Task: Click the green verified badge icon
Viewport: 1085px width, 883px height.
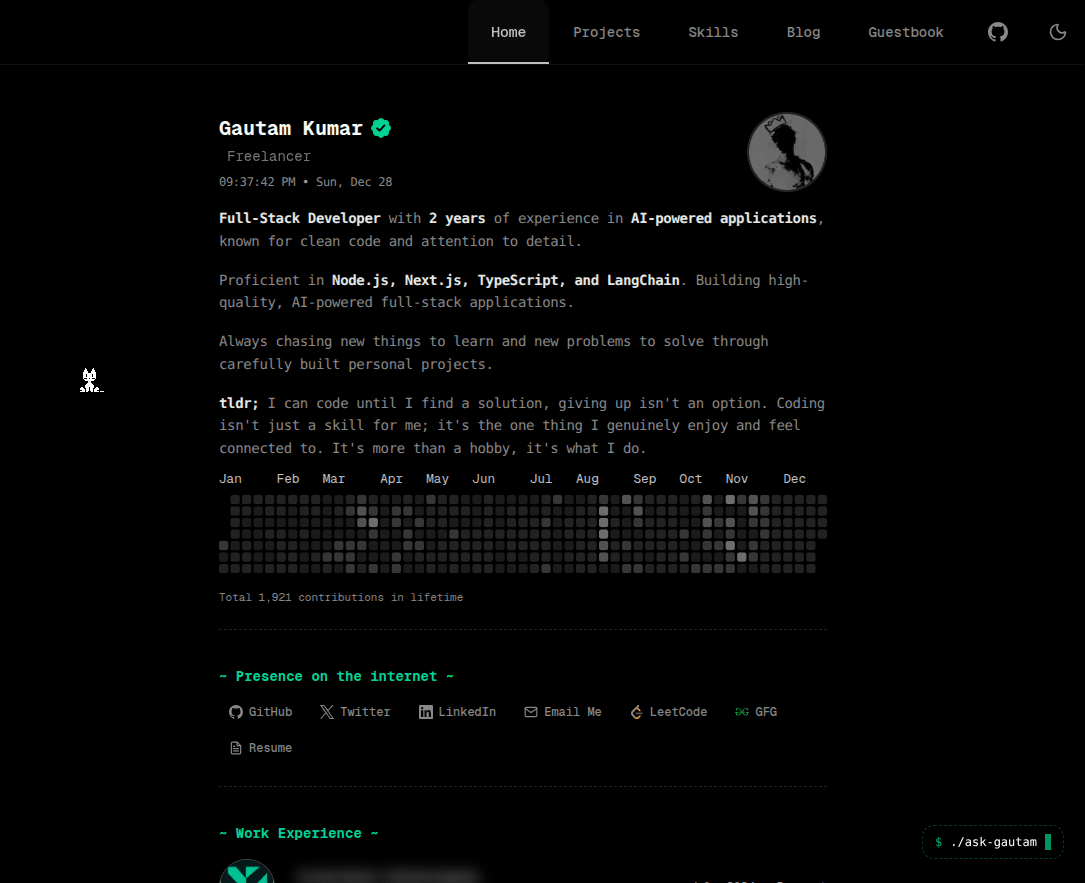Action: 381,128
